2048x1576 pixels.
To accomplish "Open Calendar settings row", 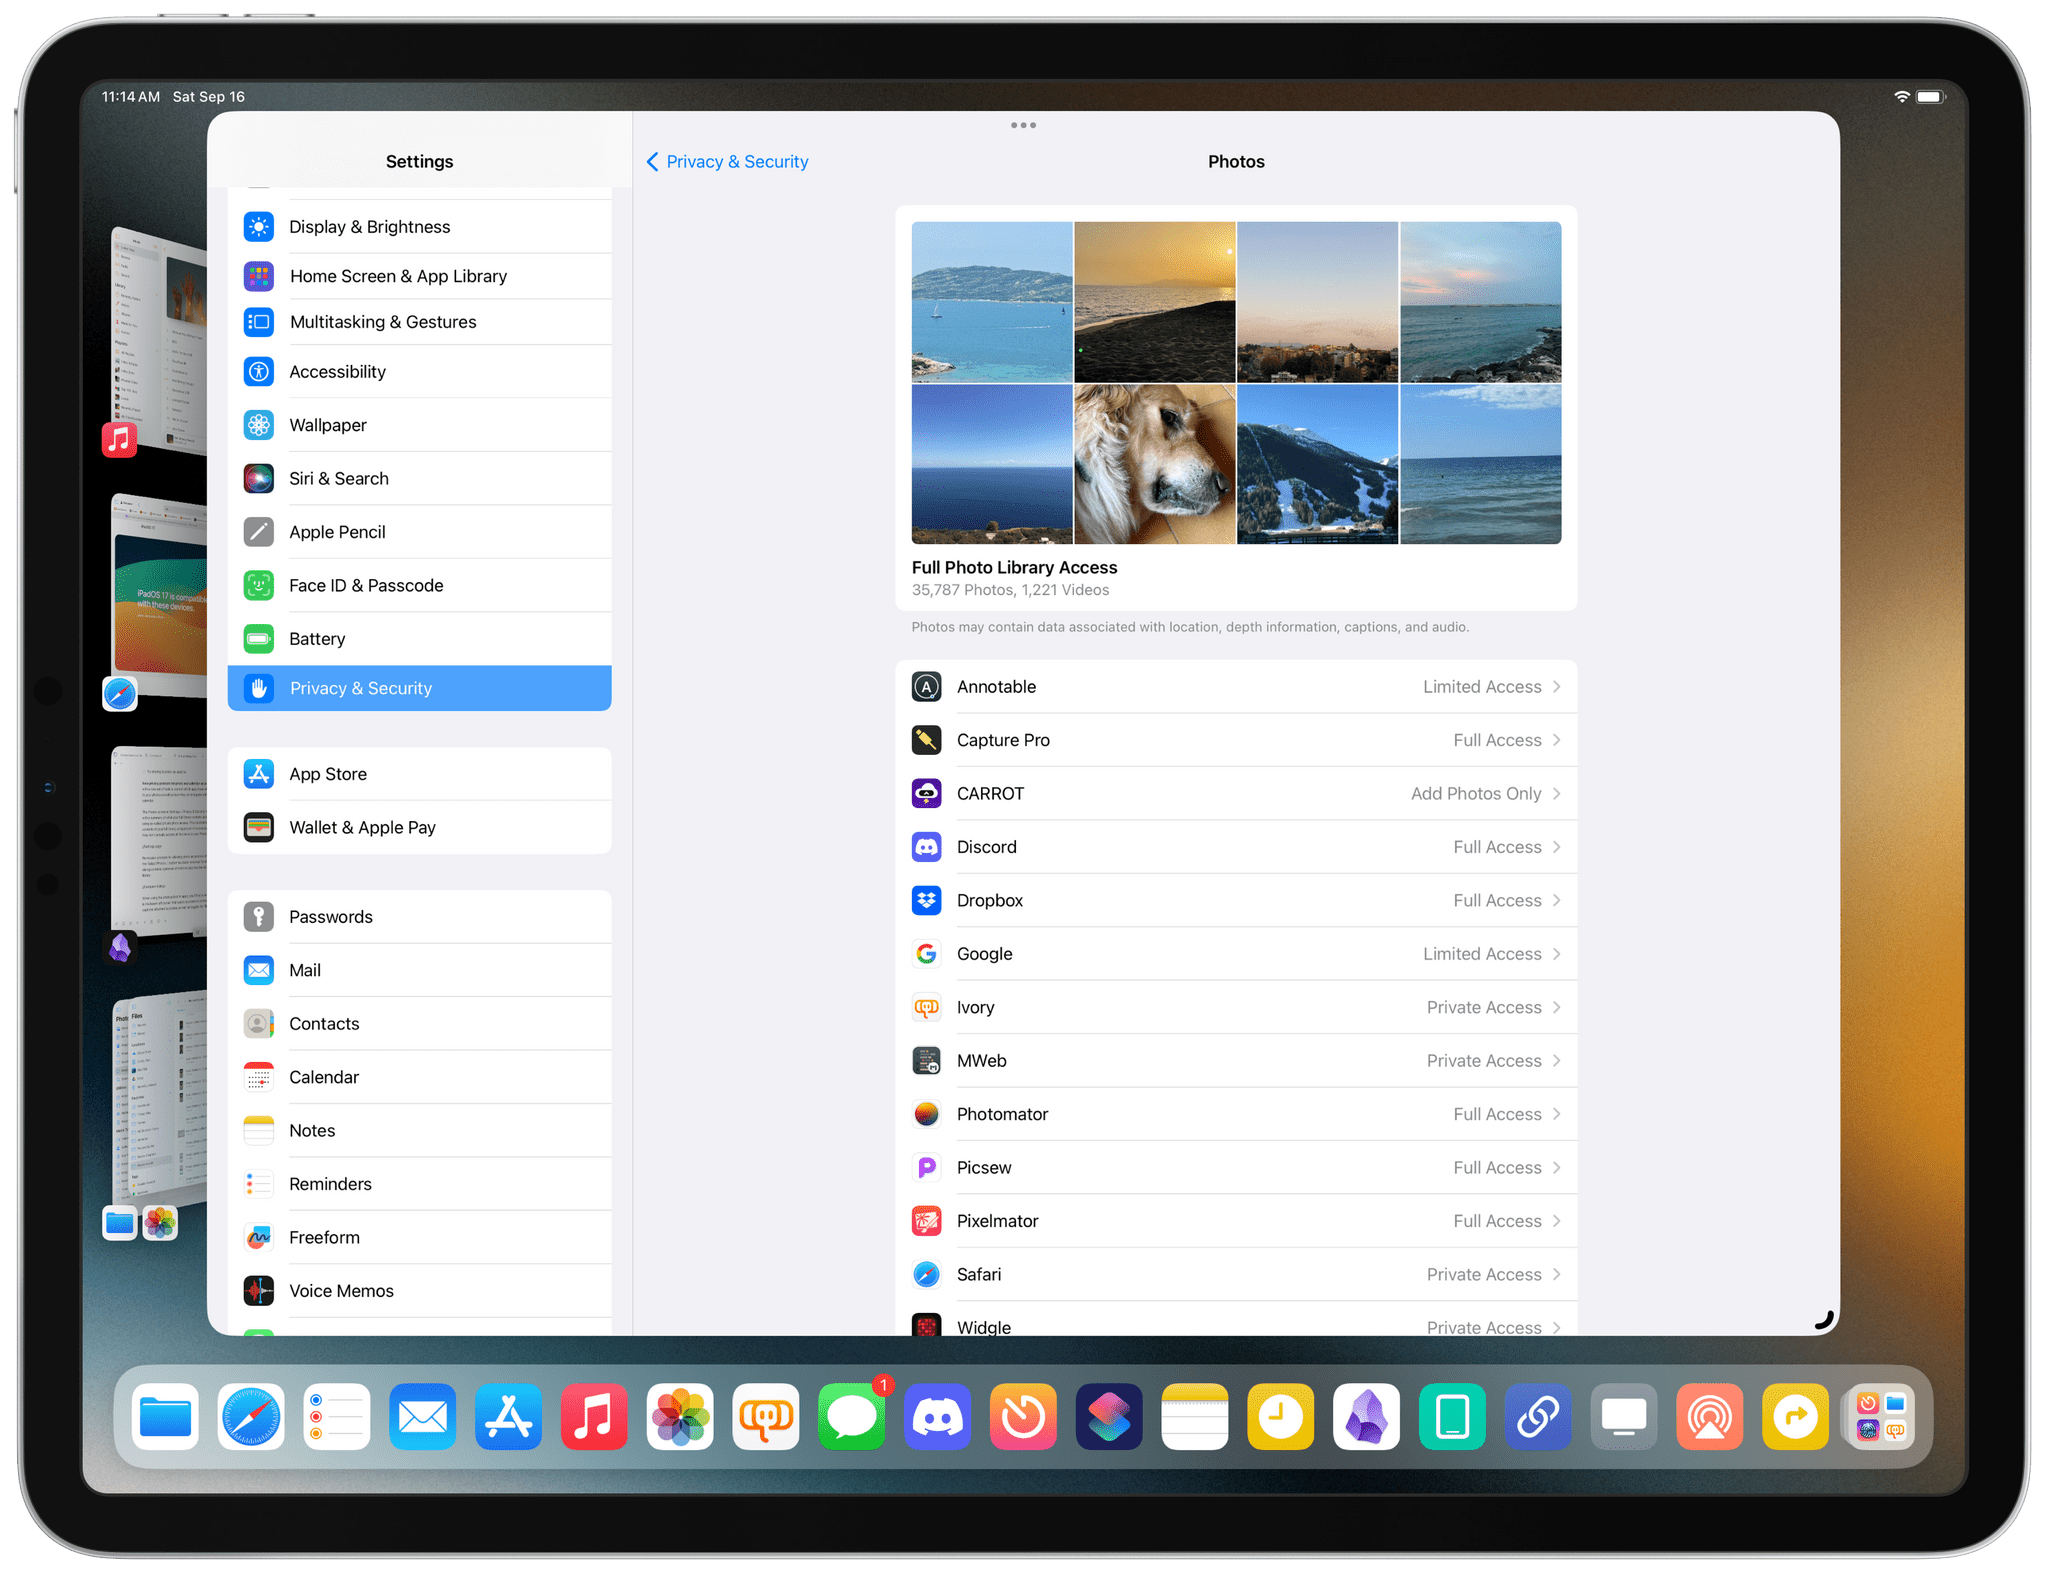I will click(420, 1077).
